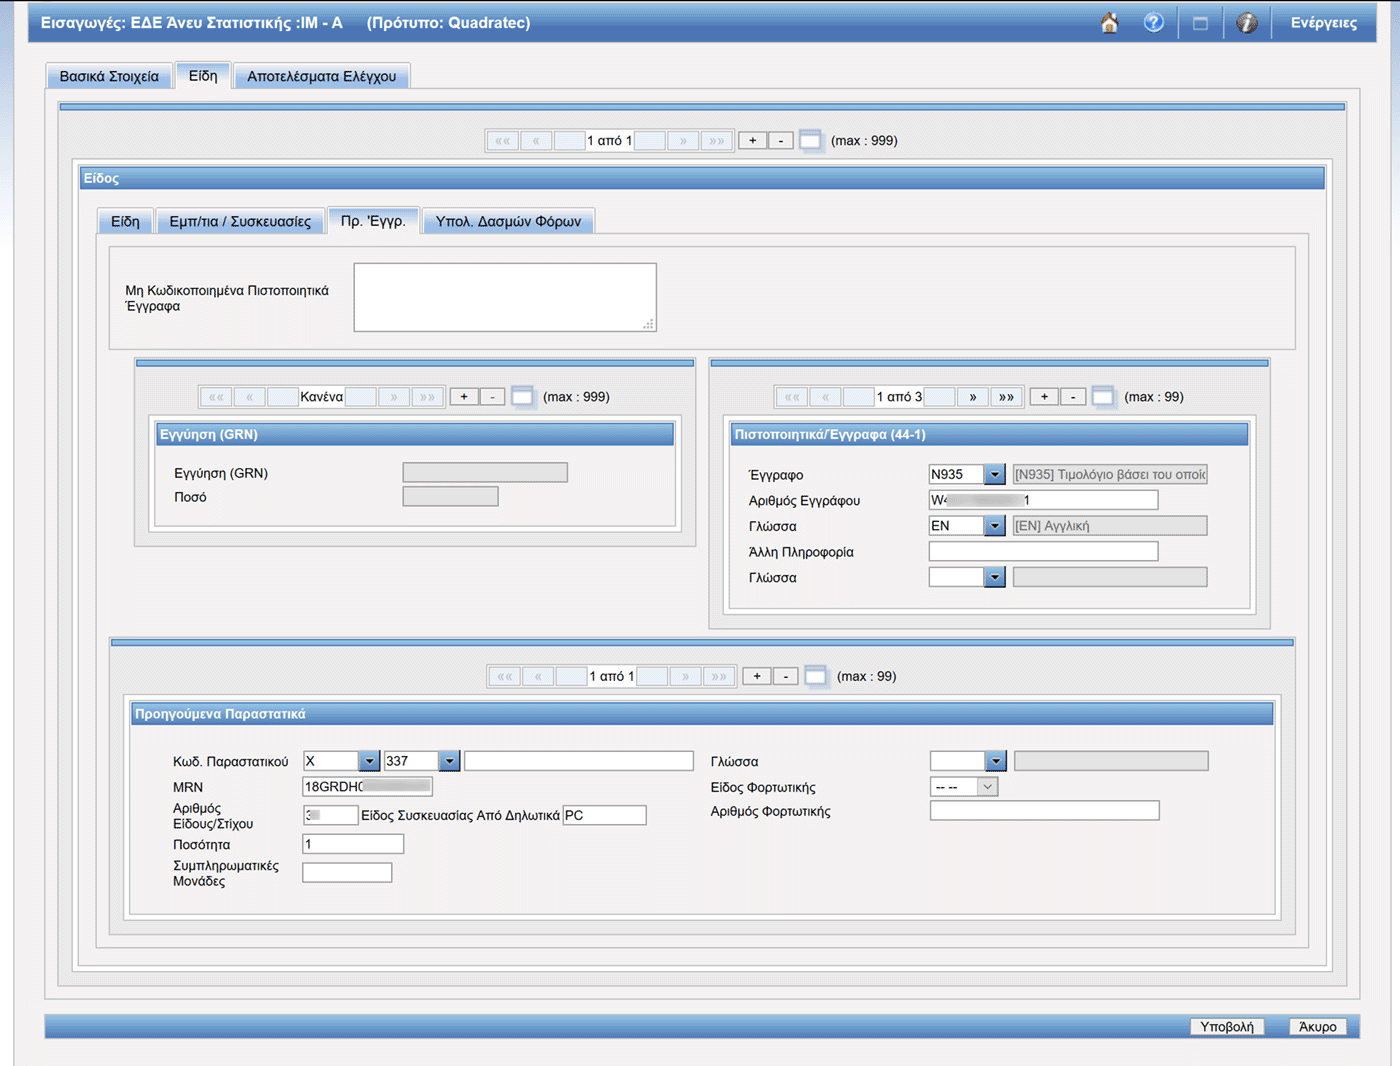The width and height of the screenshot is (1400, 1066).
Task: Open the Είδος Φορτωτικής dropdown
Action: pyautogui.click(x=964, y=787)
